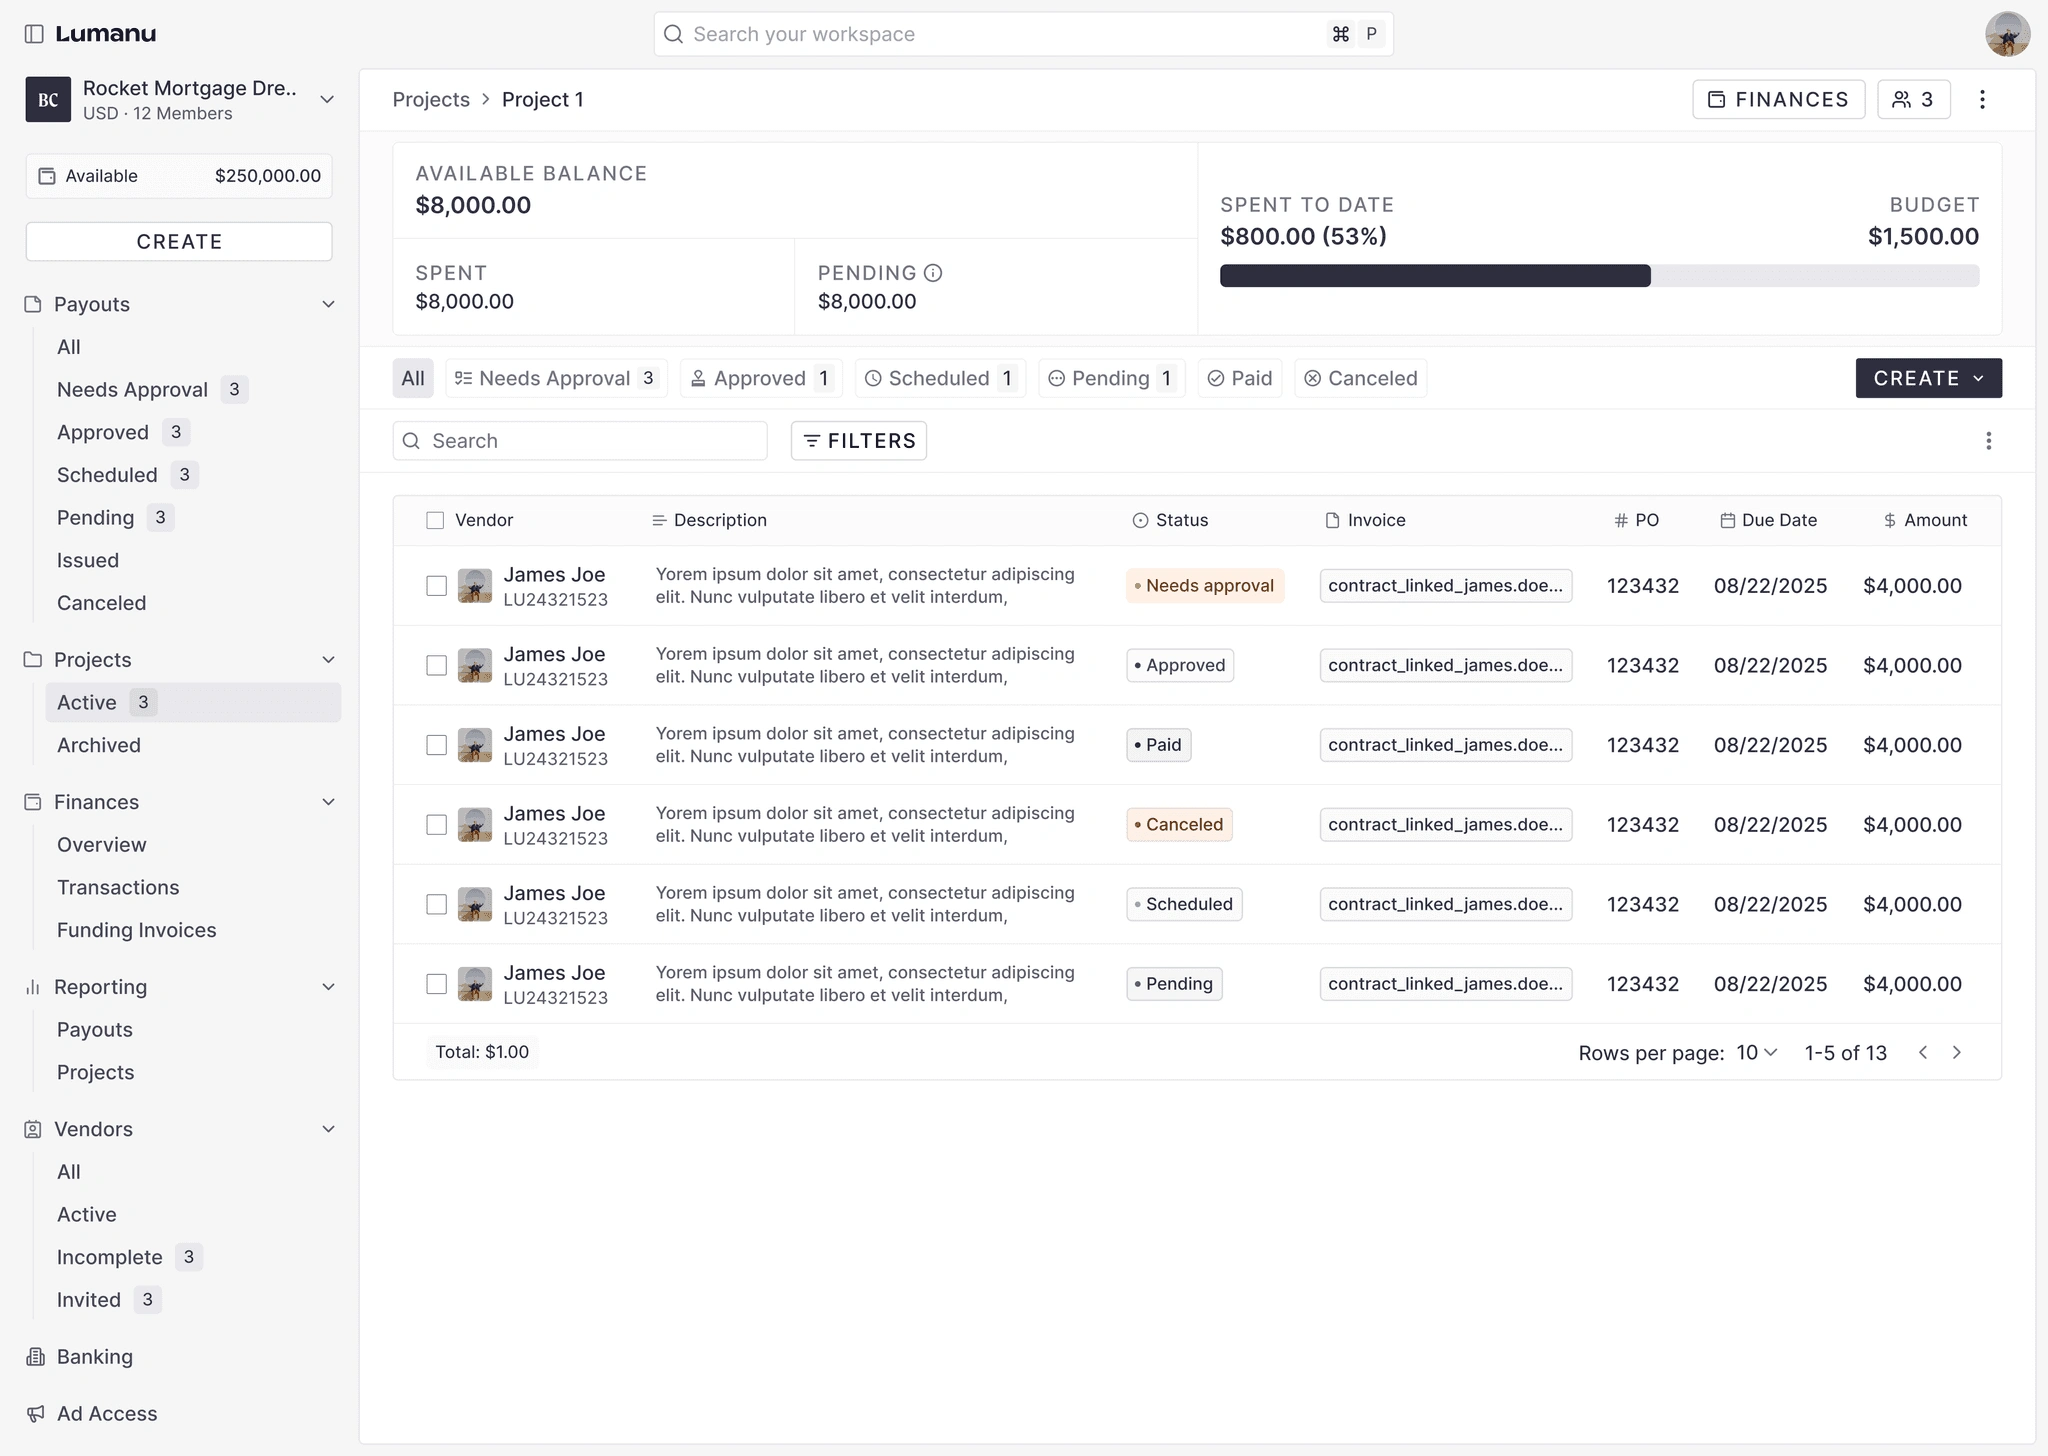Tick checkbox for the Canceled payout row
The width and height of the screenshot is (2048, 1456).
(x=436, y=825)
